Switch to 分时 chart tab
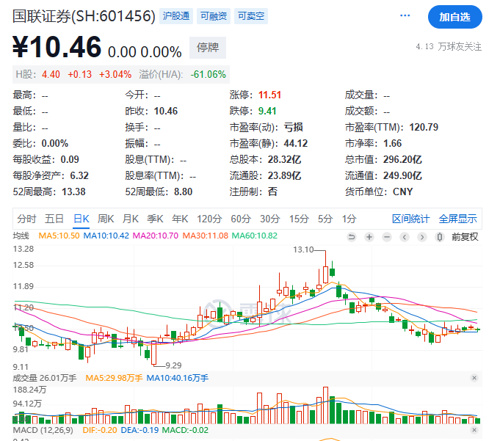500x441 pixels. (x=26, y=219)
